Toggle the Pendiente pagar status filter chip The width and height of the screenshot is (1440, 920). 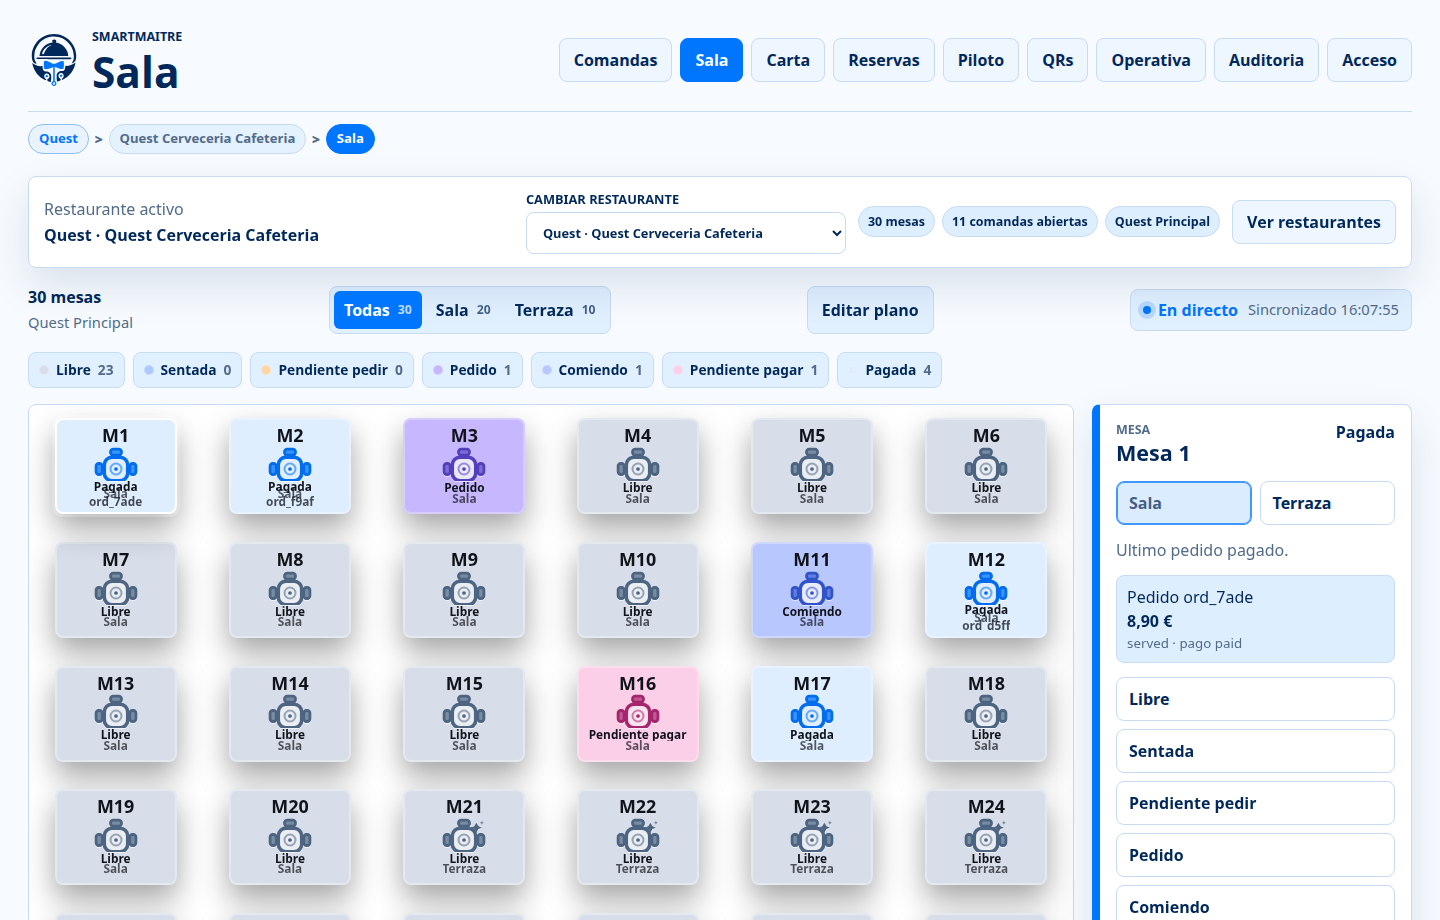(x=745, y=370)
